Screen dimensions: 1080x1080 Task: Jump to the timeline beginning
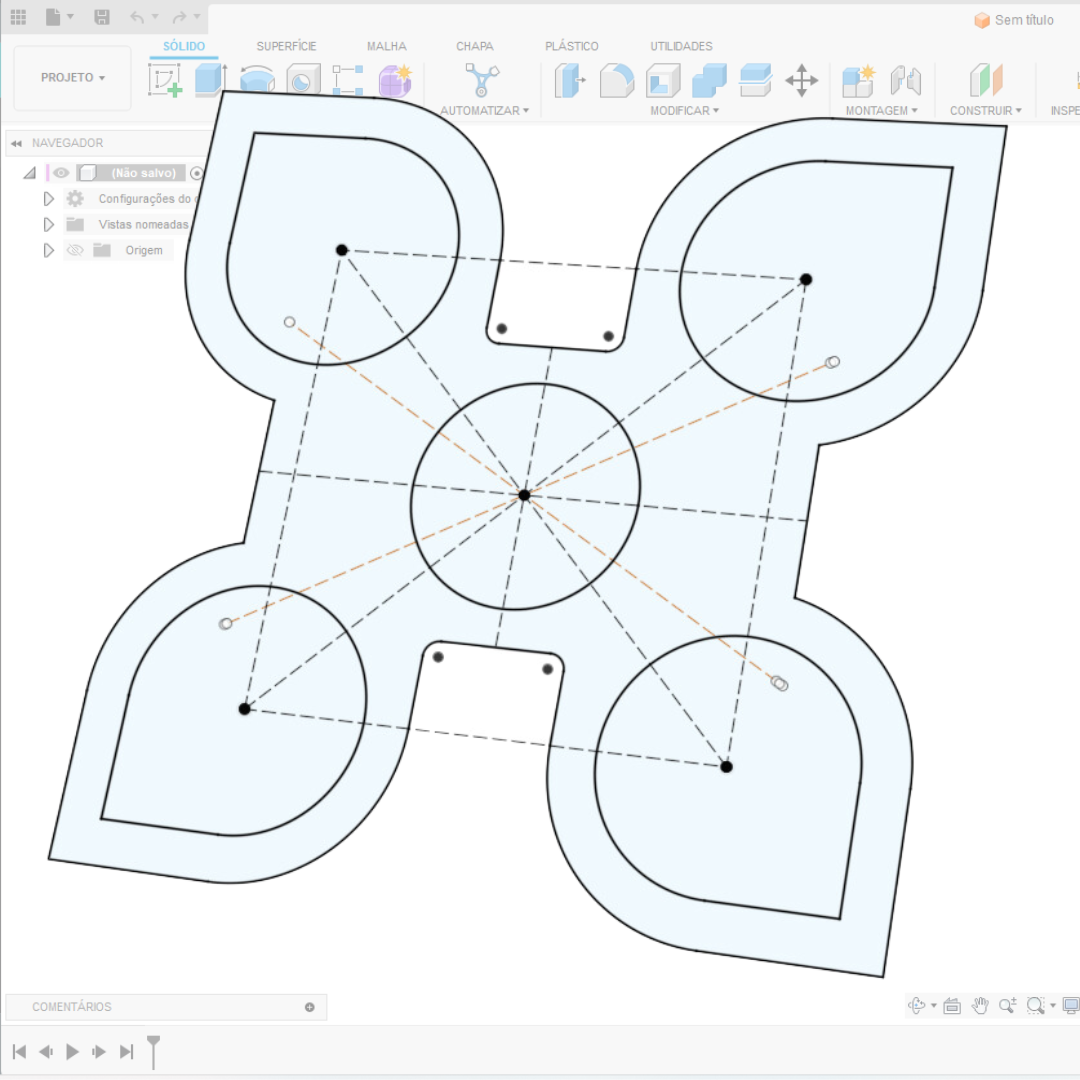coord(19,1052)
